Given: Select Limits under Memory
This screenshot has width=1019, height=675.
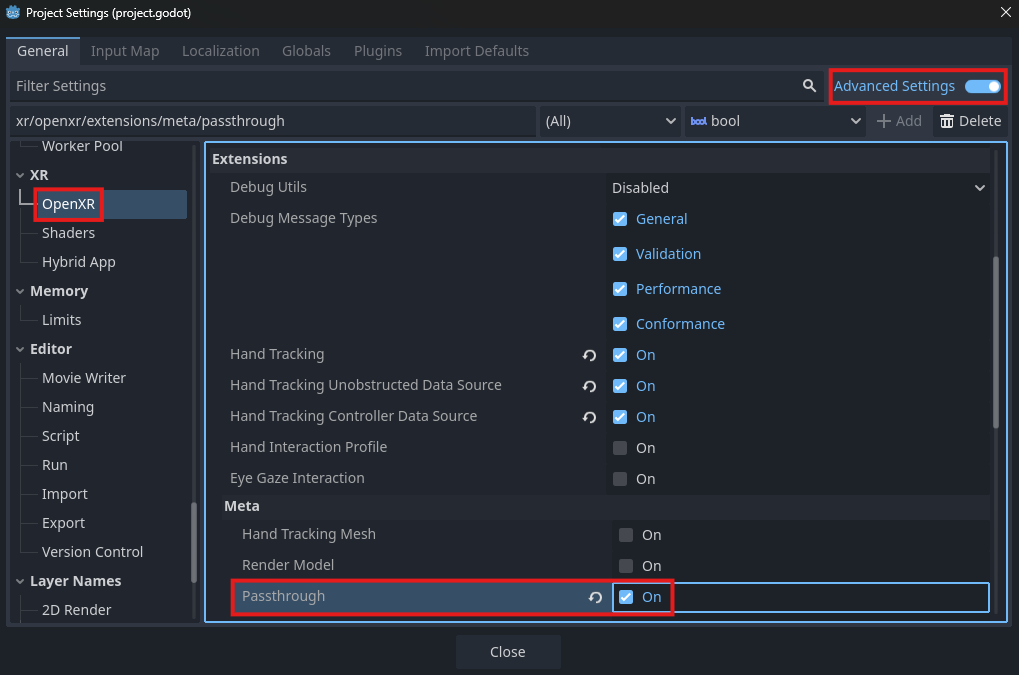Looking at the screenshot, I should 62,320.
